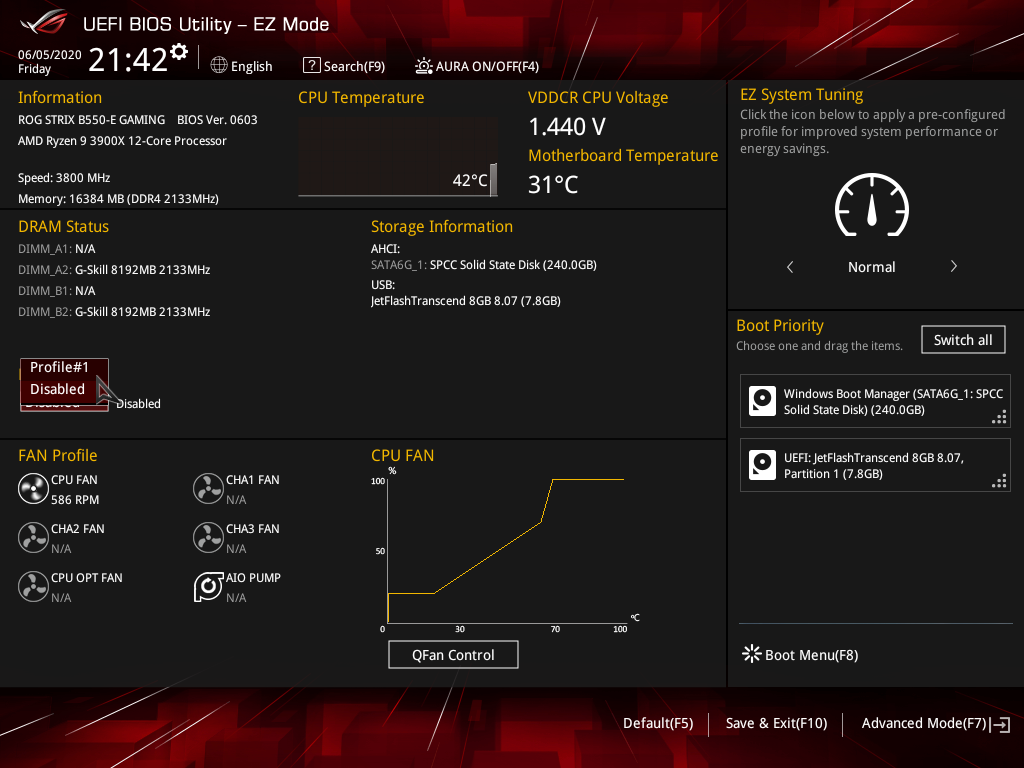Click SATA6G_1 SPCC Solid State Disk entry
This screenshot has width=1024, height=768.
point(484,264)
